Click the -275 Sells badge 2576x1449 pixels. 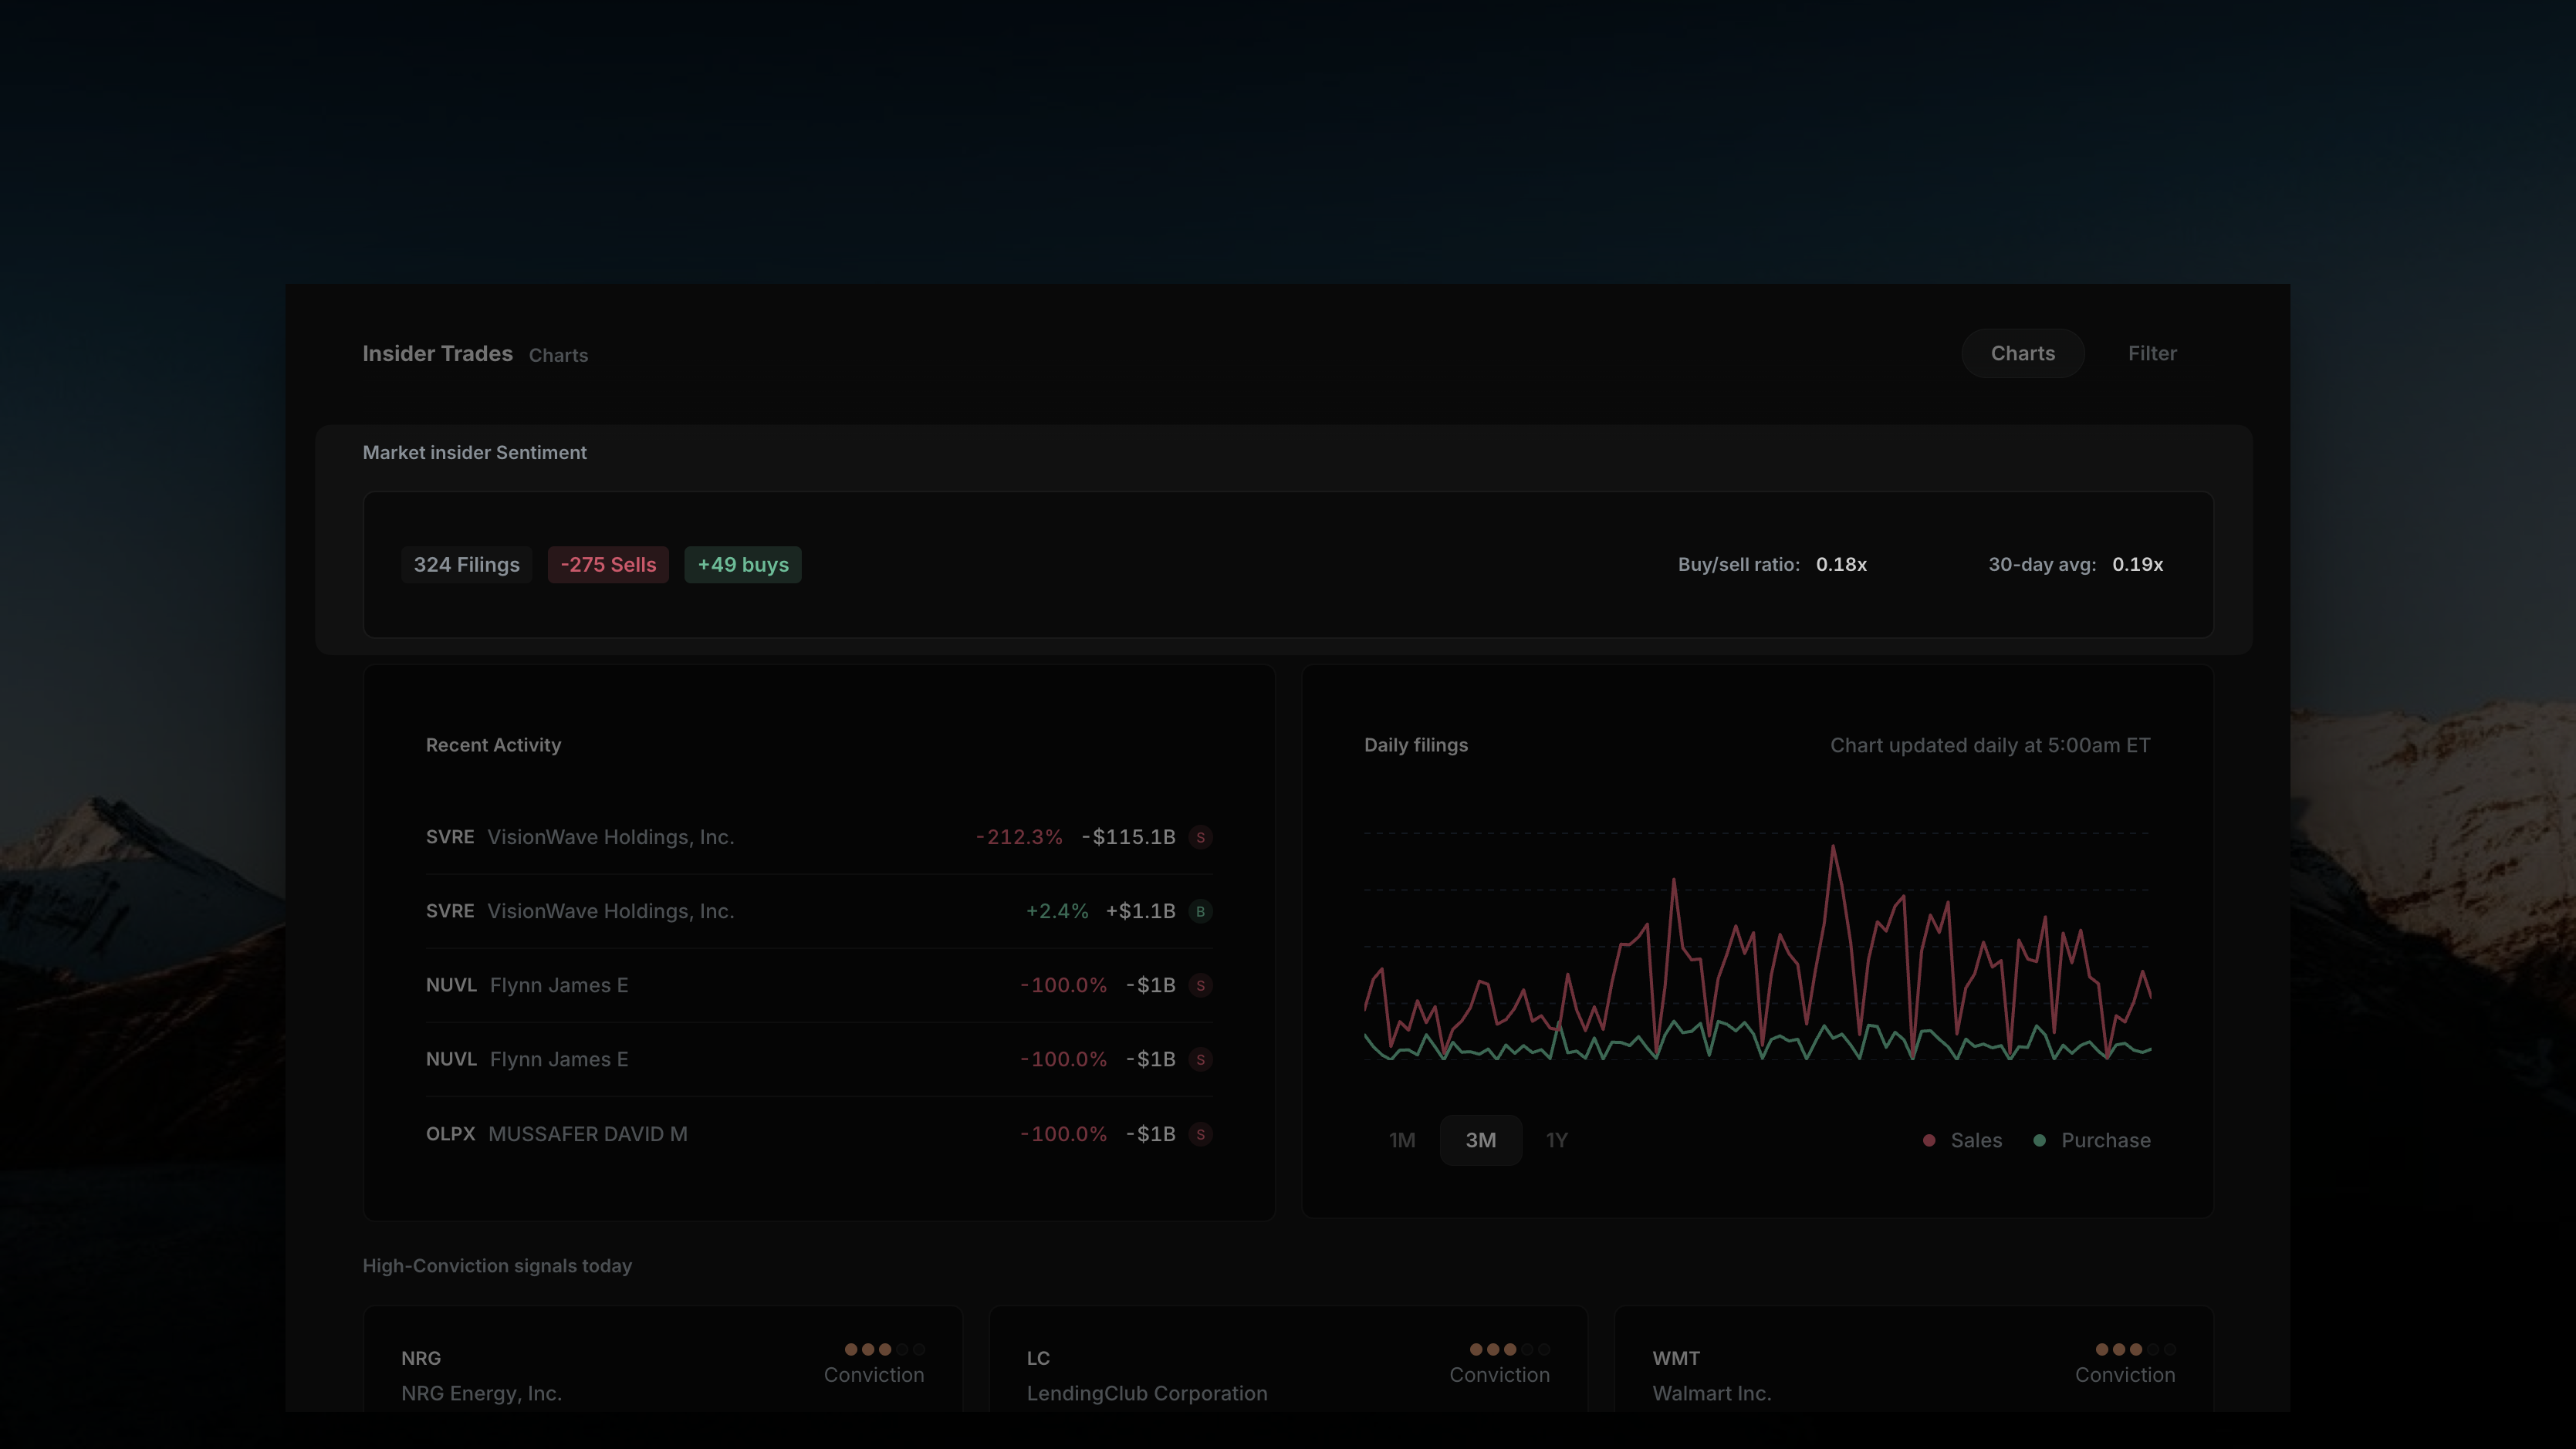pos(608,564)
